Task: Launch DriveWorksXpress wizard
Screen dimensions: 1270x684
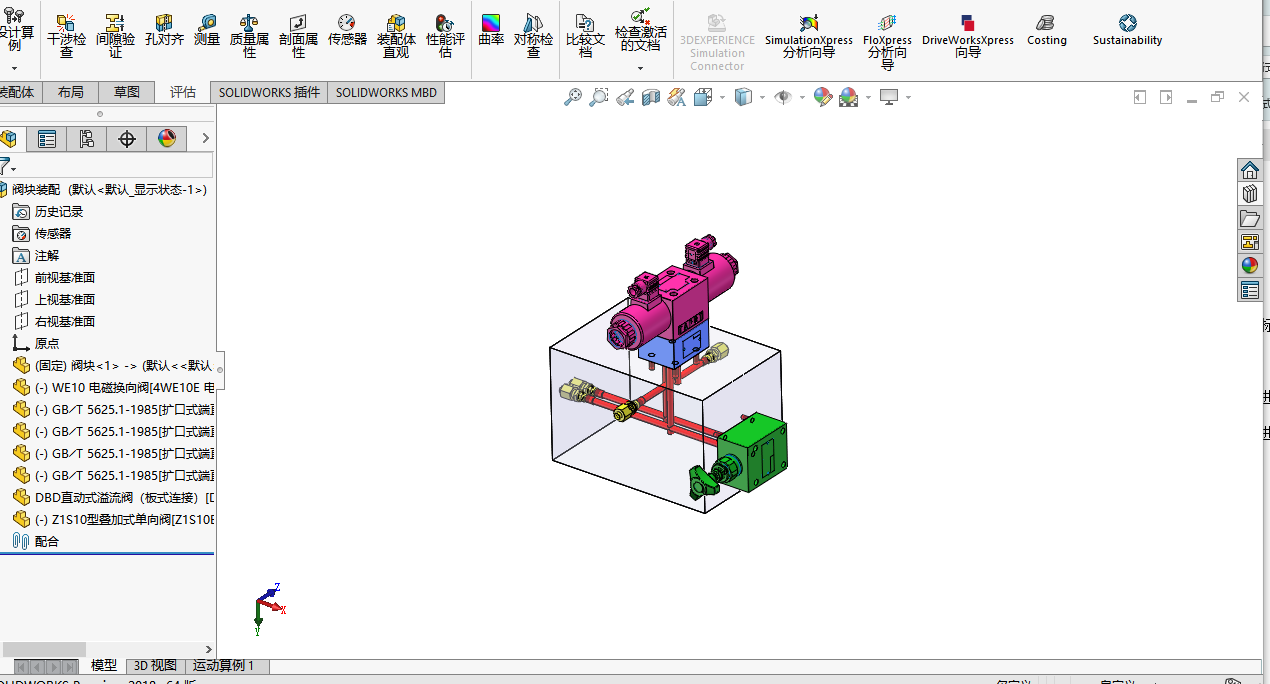Action: tap(967, 36)
